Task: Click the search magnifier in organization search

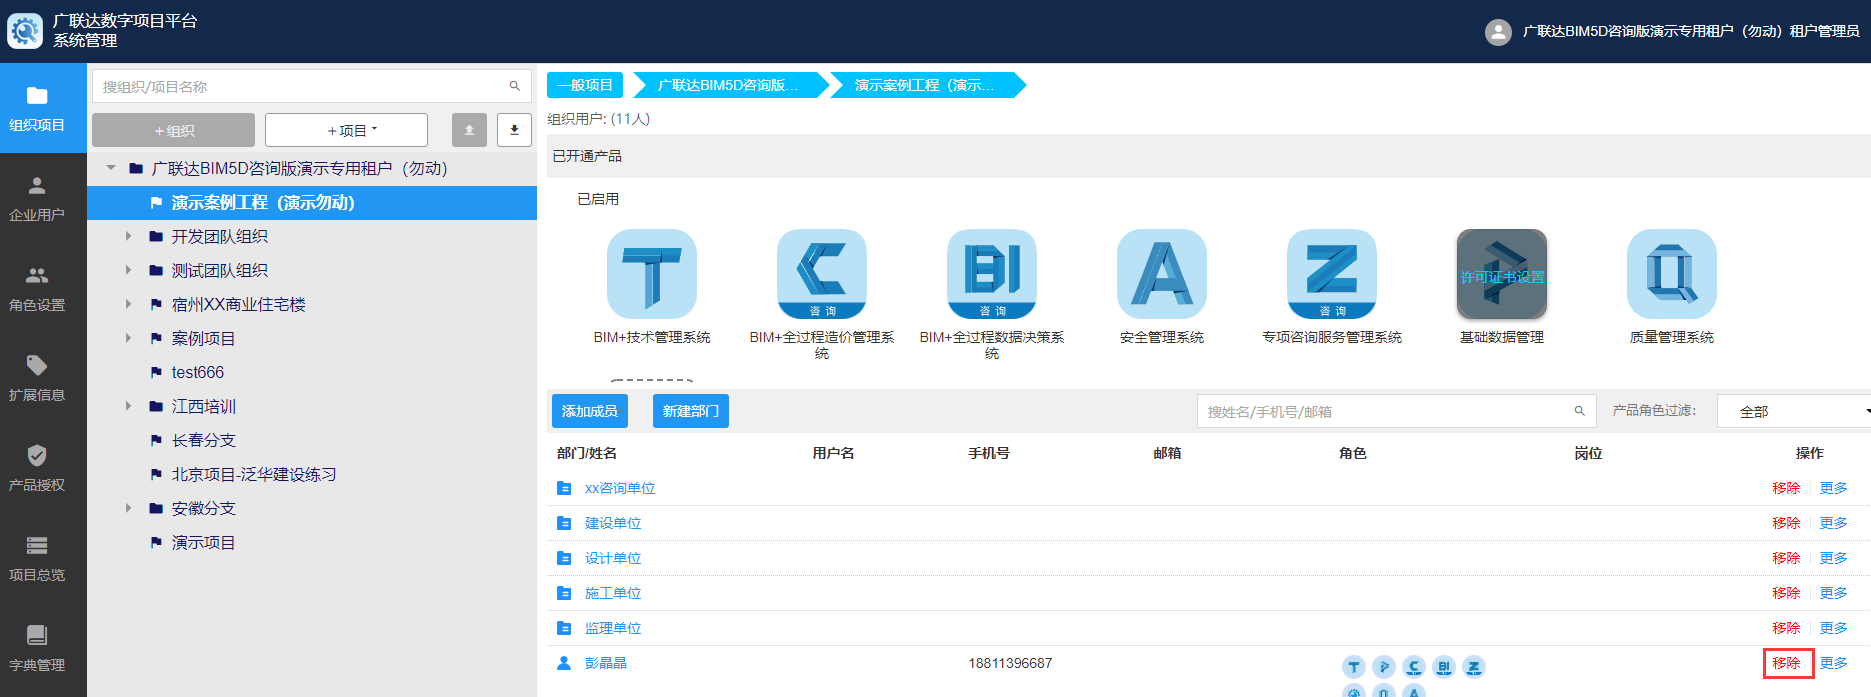Action: tap(515, 86)
